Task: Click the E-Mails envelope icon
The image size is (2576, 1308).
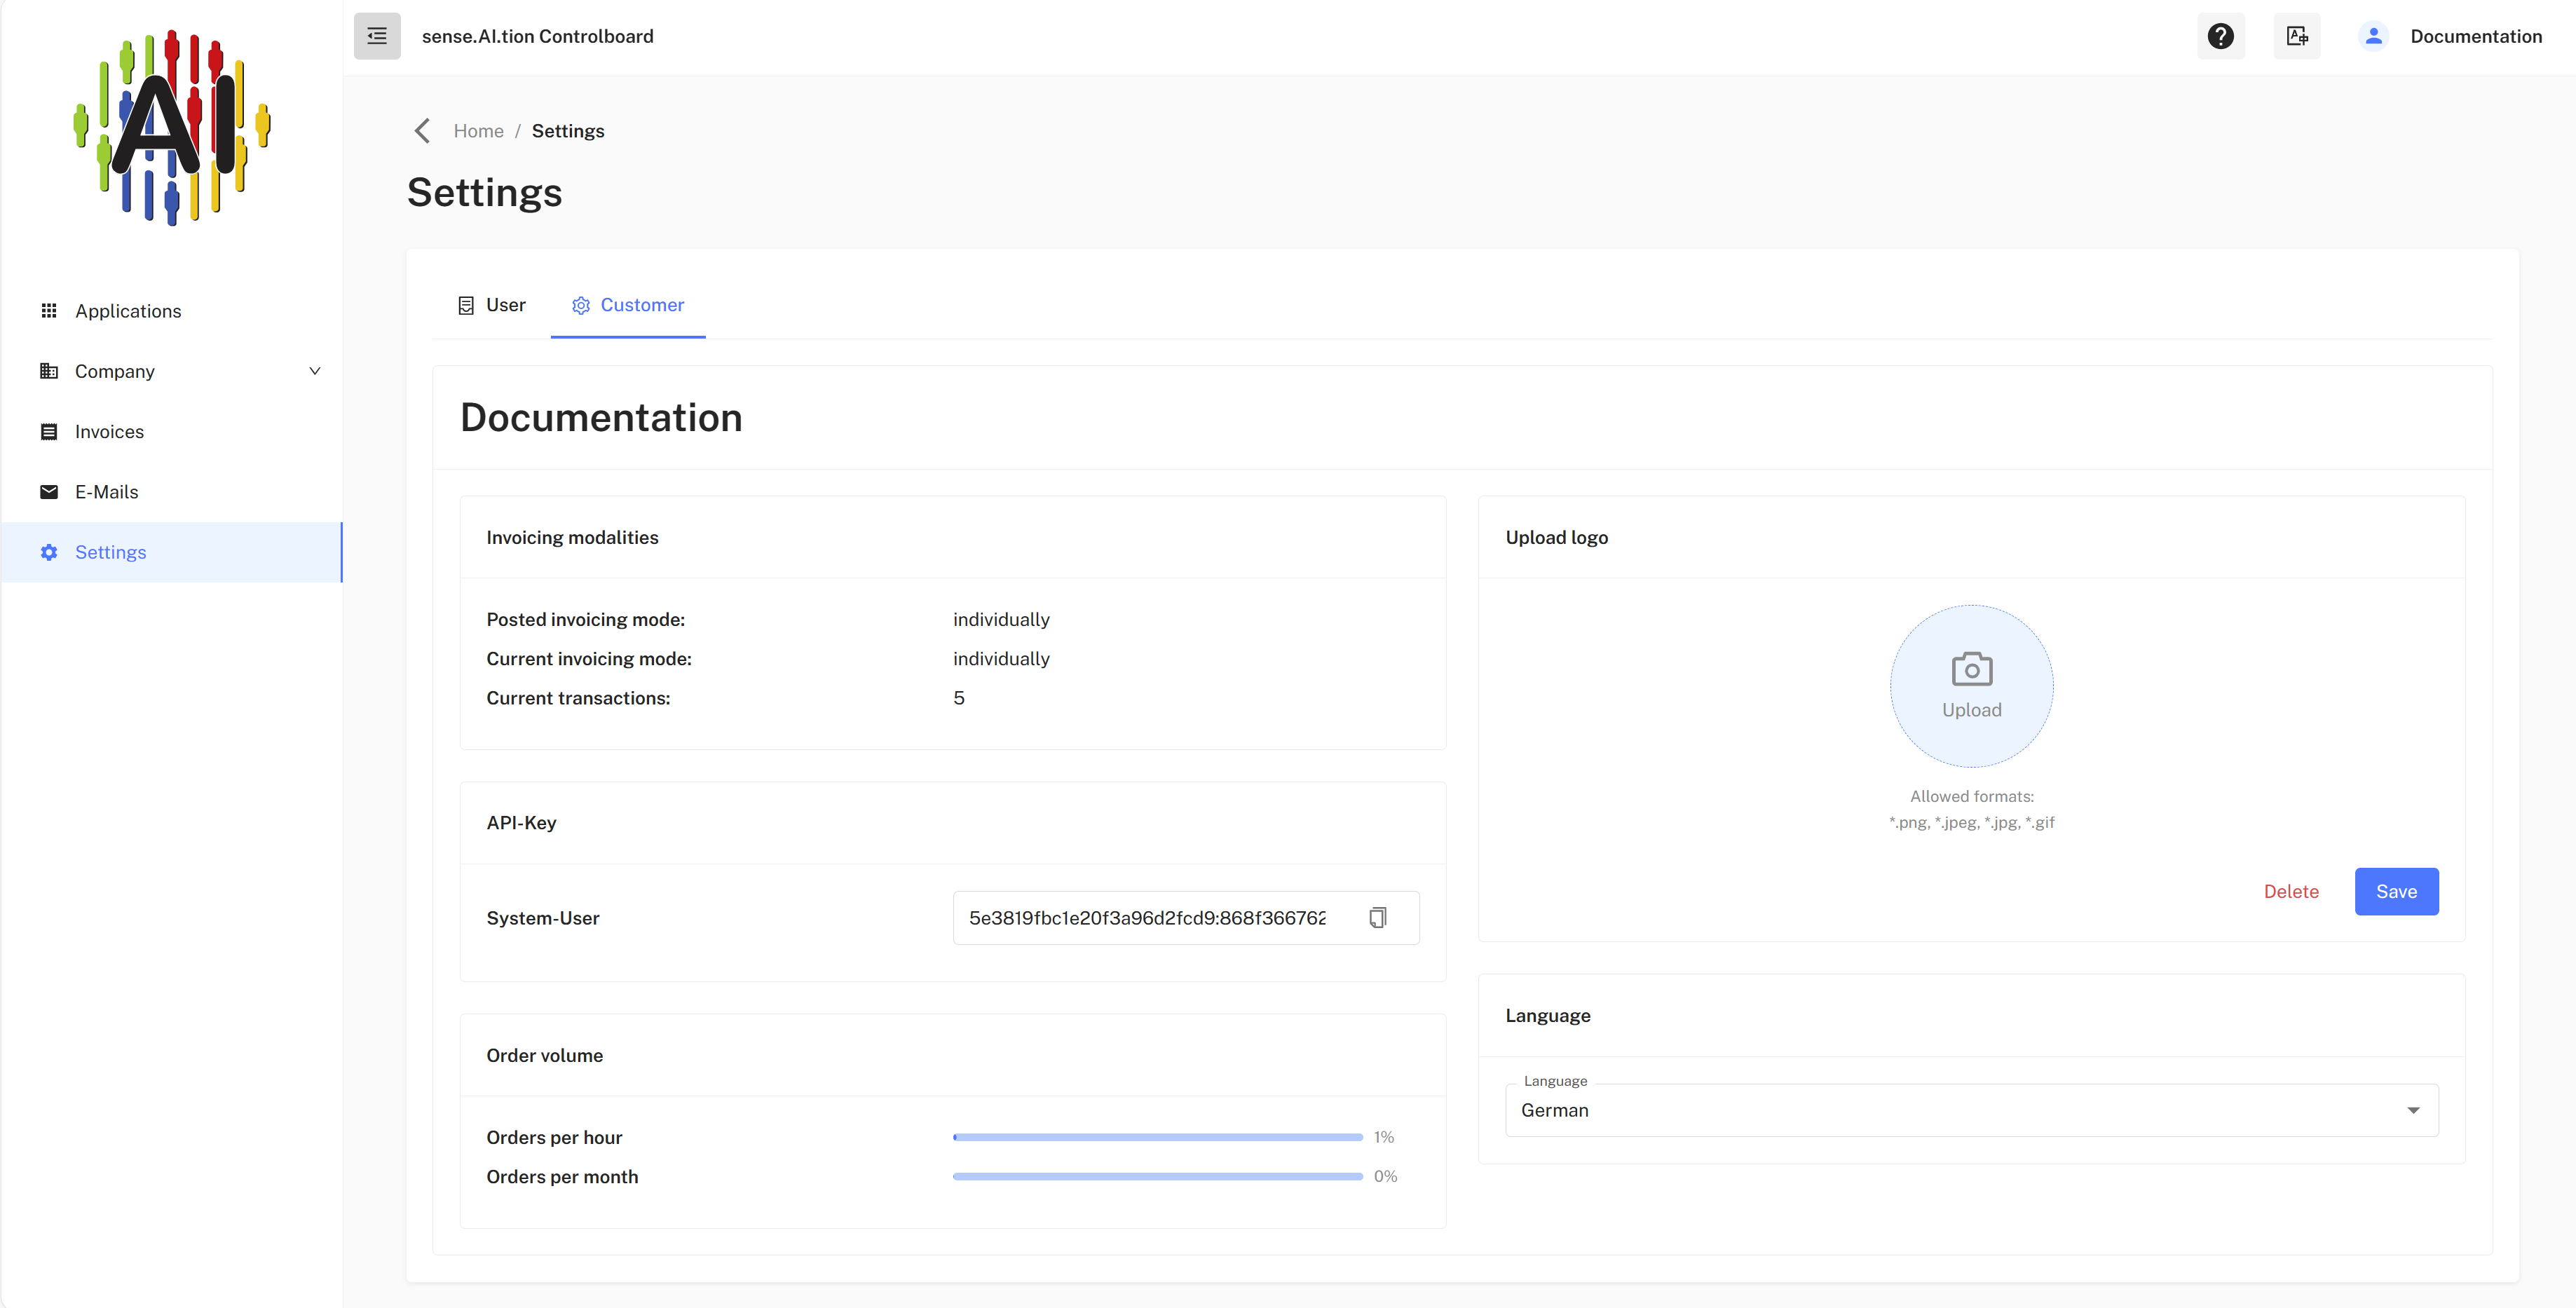Action: point(49,492)
